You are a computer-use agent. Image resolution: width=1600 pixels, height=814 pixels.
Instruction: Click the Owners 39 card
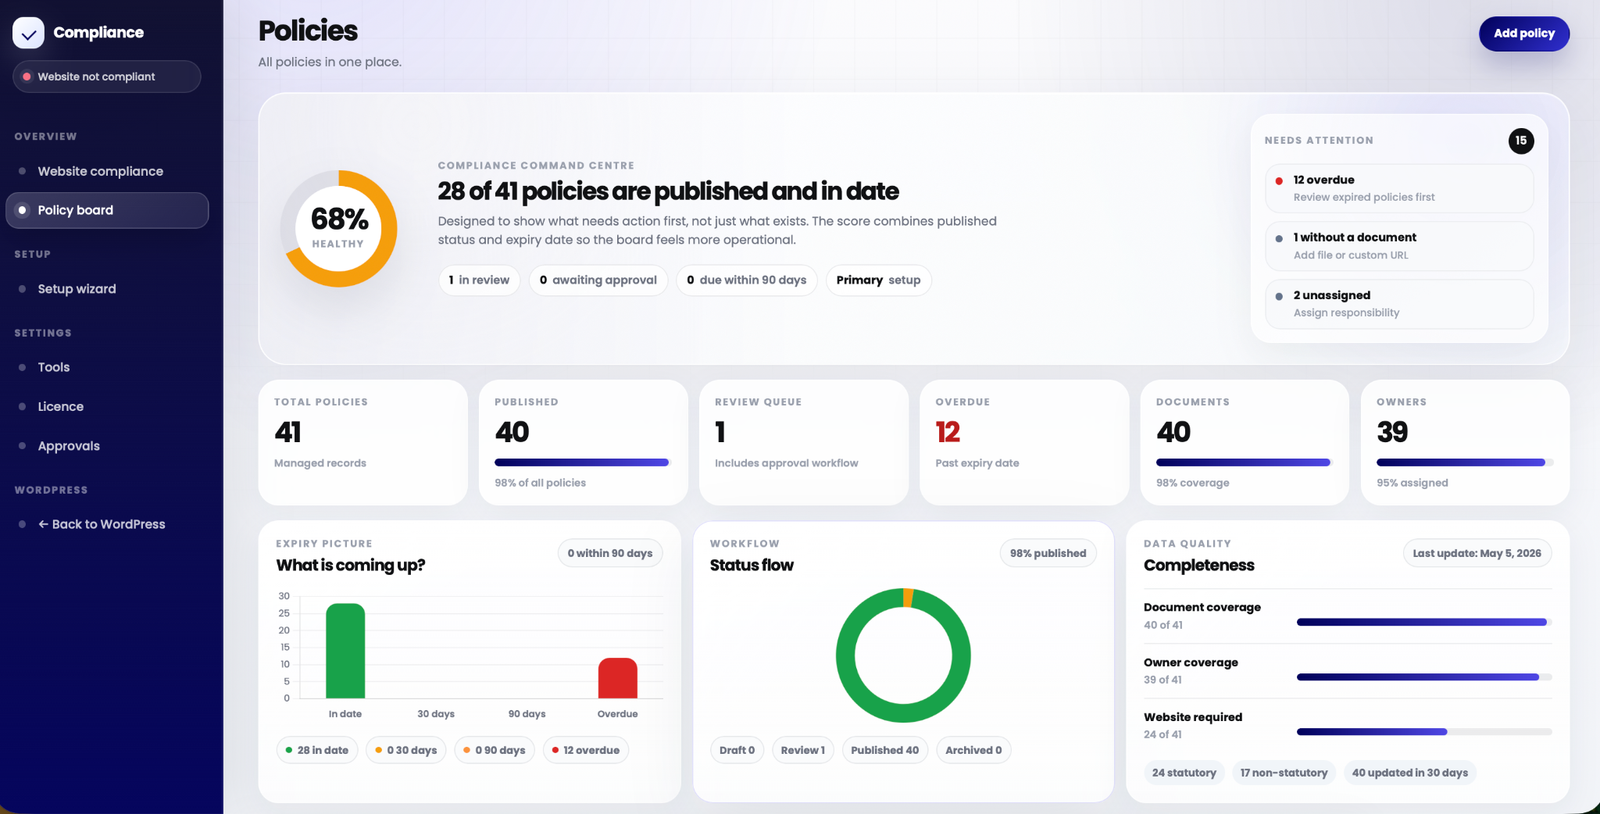coord(1465,442)
